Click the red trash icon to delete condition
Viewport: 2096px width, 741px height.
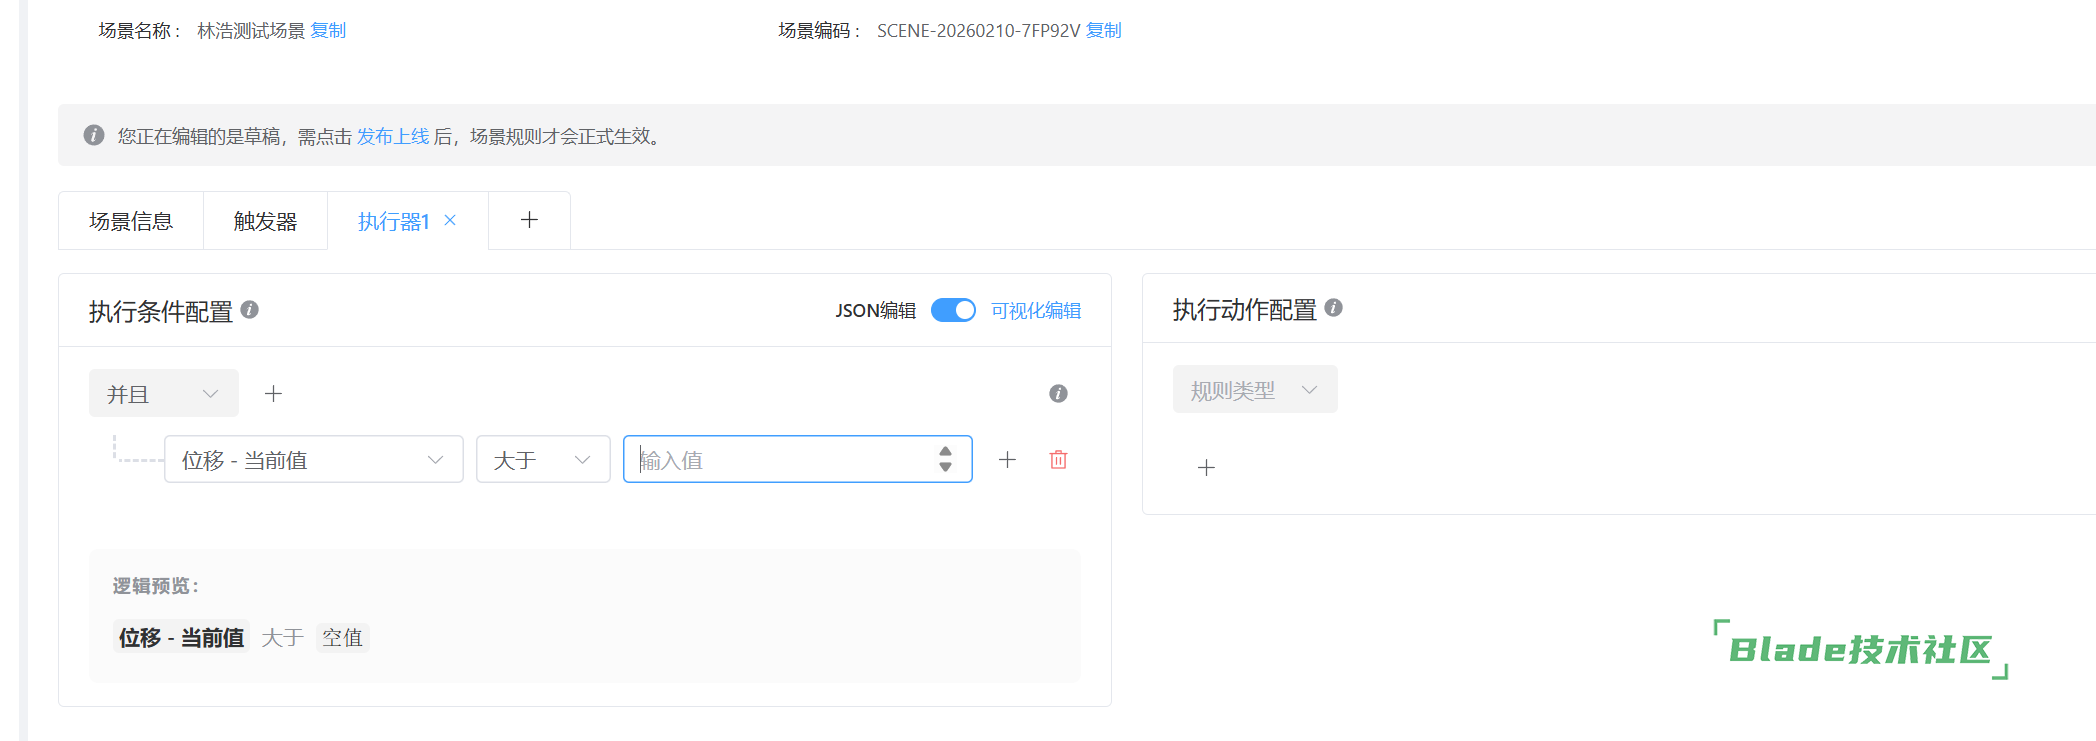pyautogui.click(x=1058, y=460)
